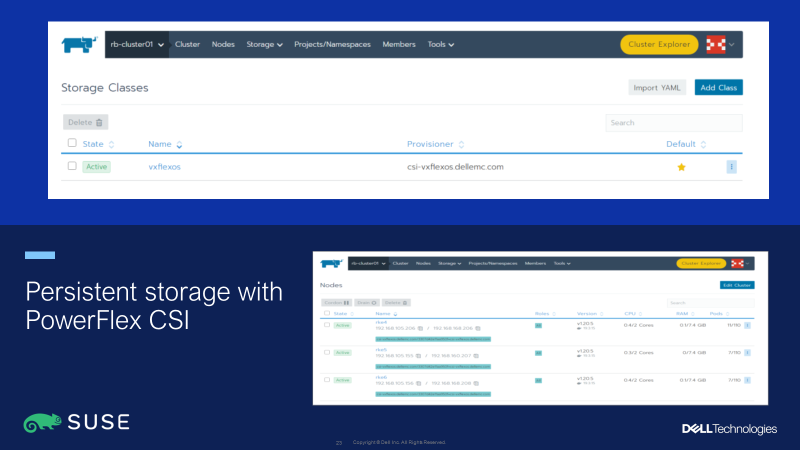Click the user avatar in Storage Classes header
The width and height of the screenshot is (800, 450).
pyautogui.click(x=715, y=44)
